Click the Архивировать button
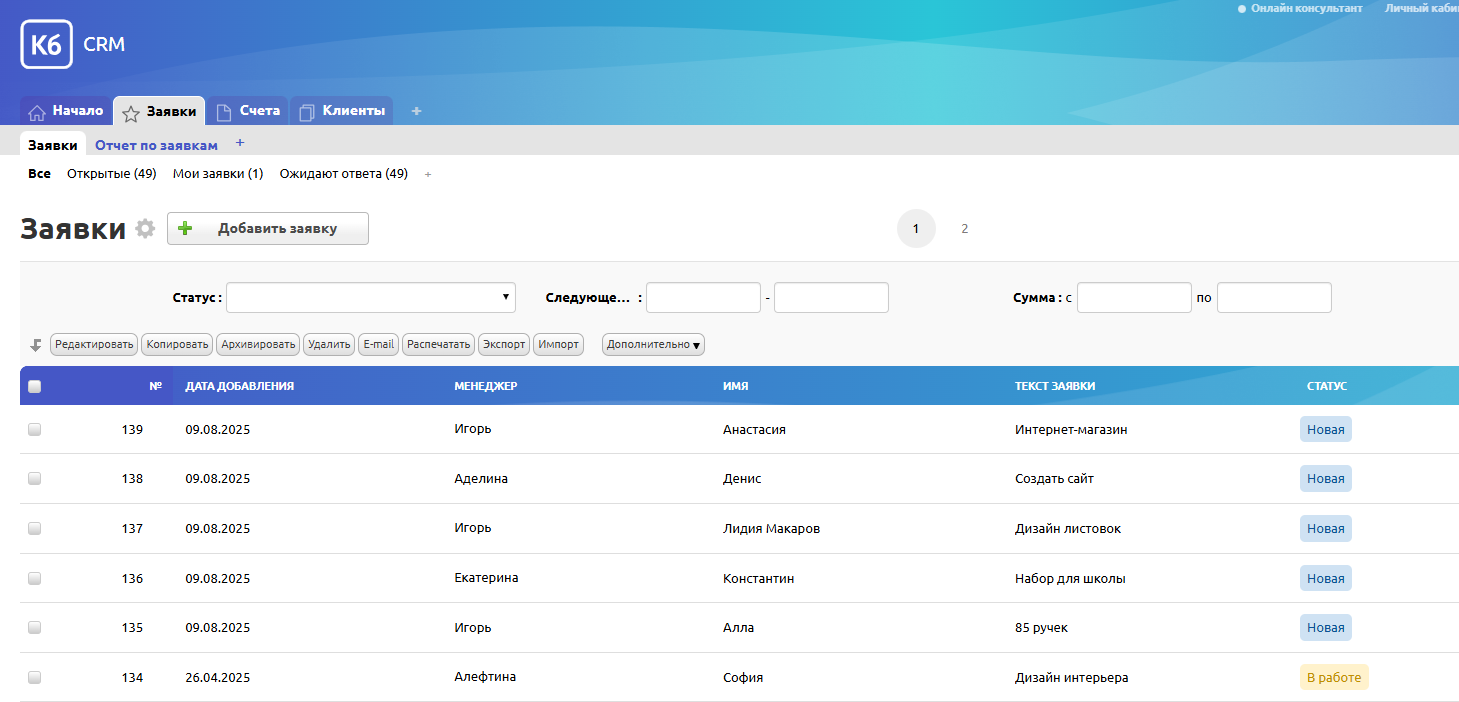The height and width of the screenshot is (702, 1459). click(x=259, y=345)
